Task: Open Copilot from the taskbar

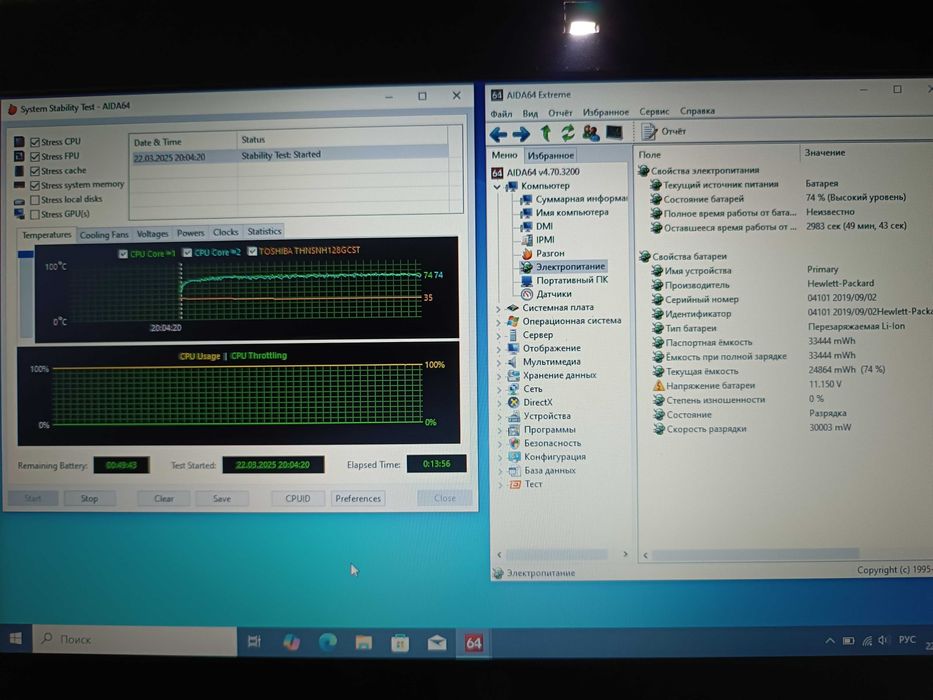Action: [x=291, y=642]
